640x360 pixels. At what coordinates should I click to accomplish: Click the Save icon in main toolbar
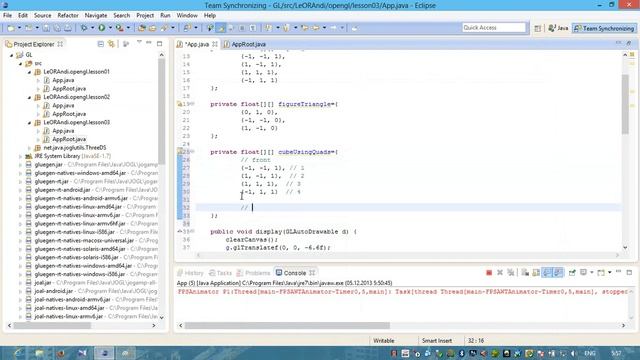(46, 28)
